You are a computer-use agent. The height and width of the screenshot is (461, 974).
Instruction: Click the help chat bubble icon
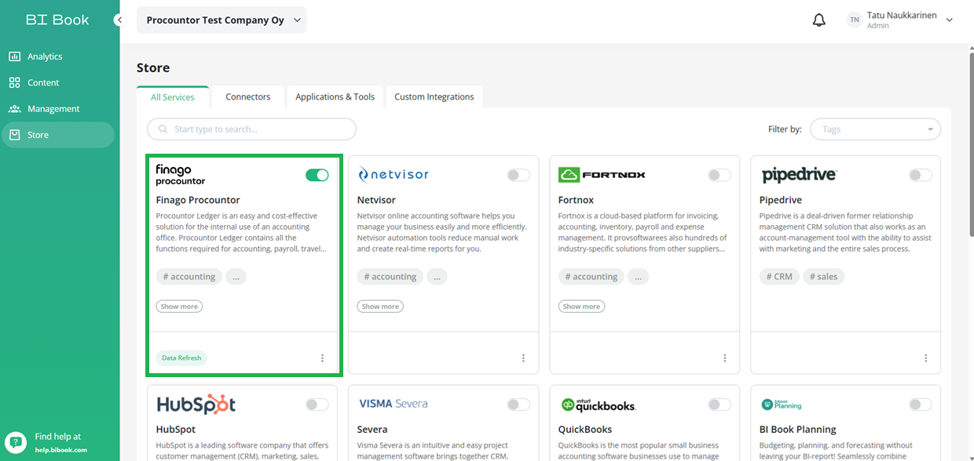(16, 442)
